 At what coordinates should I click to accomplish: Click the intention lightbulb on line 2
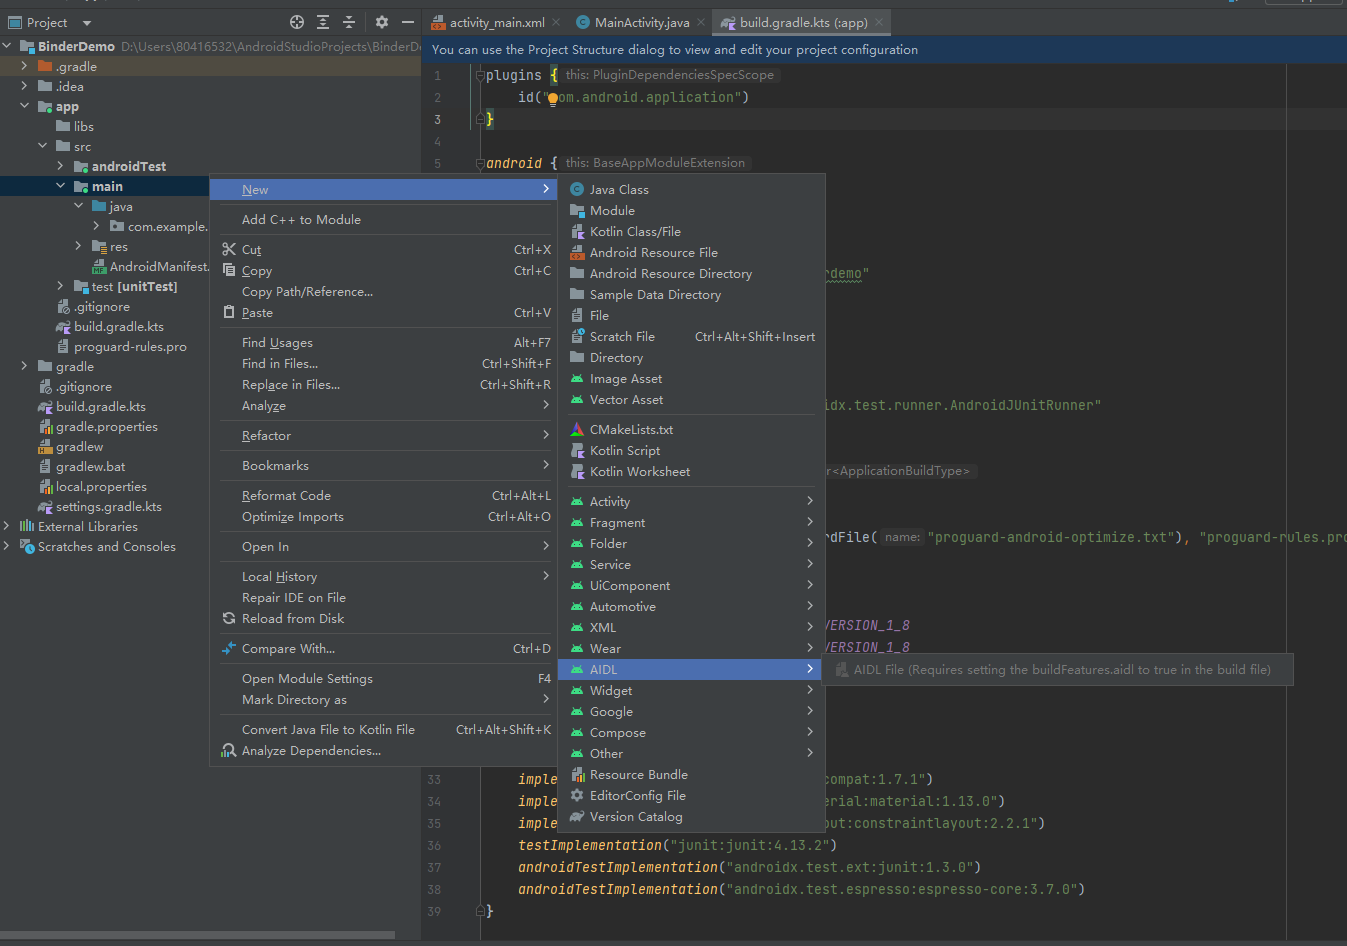552,98
